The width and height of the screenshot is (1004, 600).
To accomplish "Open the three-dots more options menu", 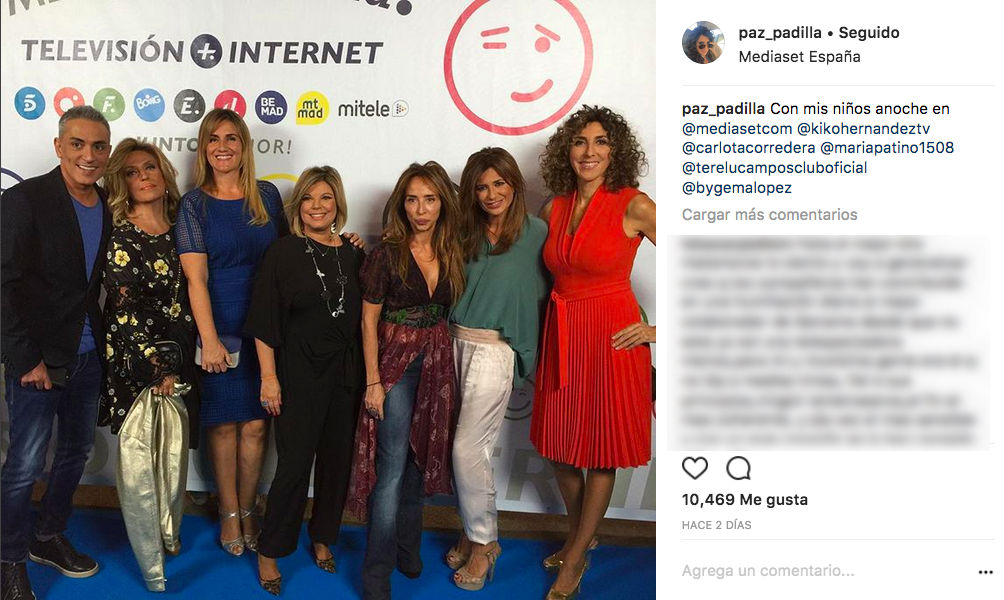I will coord(985,572).
